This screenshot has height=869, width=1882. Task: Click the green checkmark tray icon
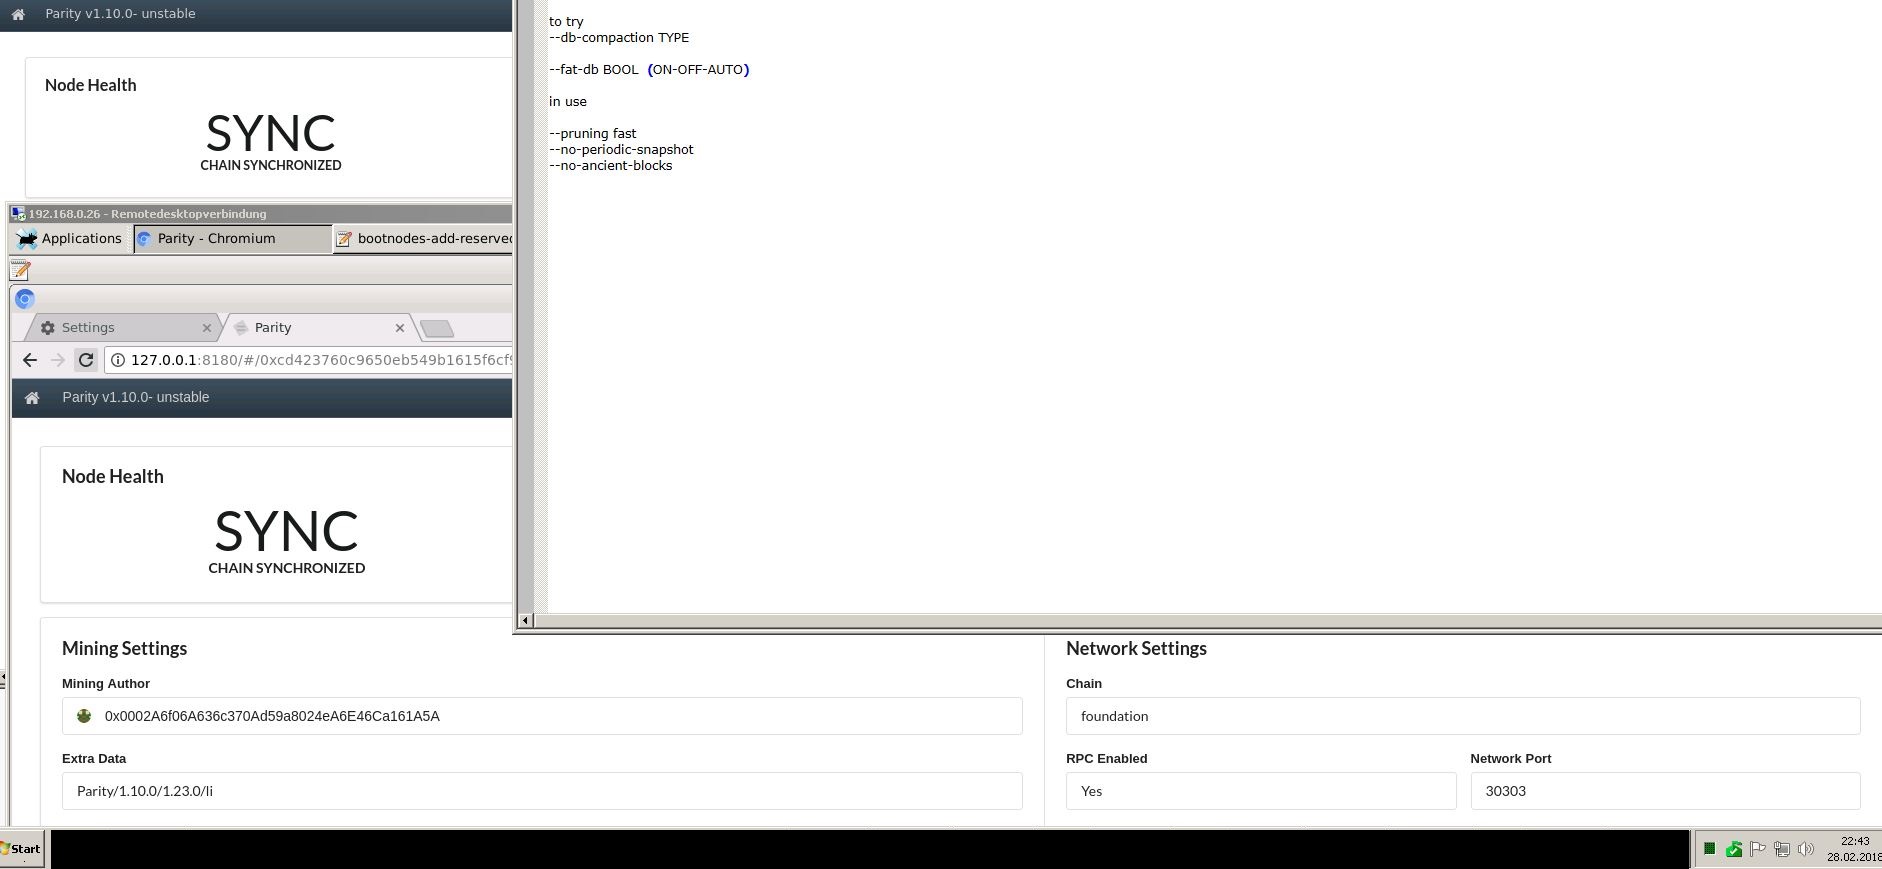[x=1733, y=849]
